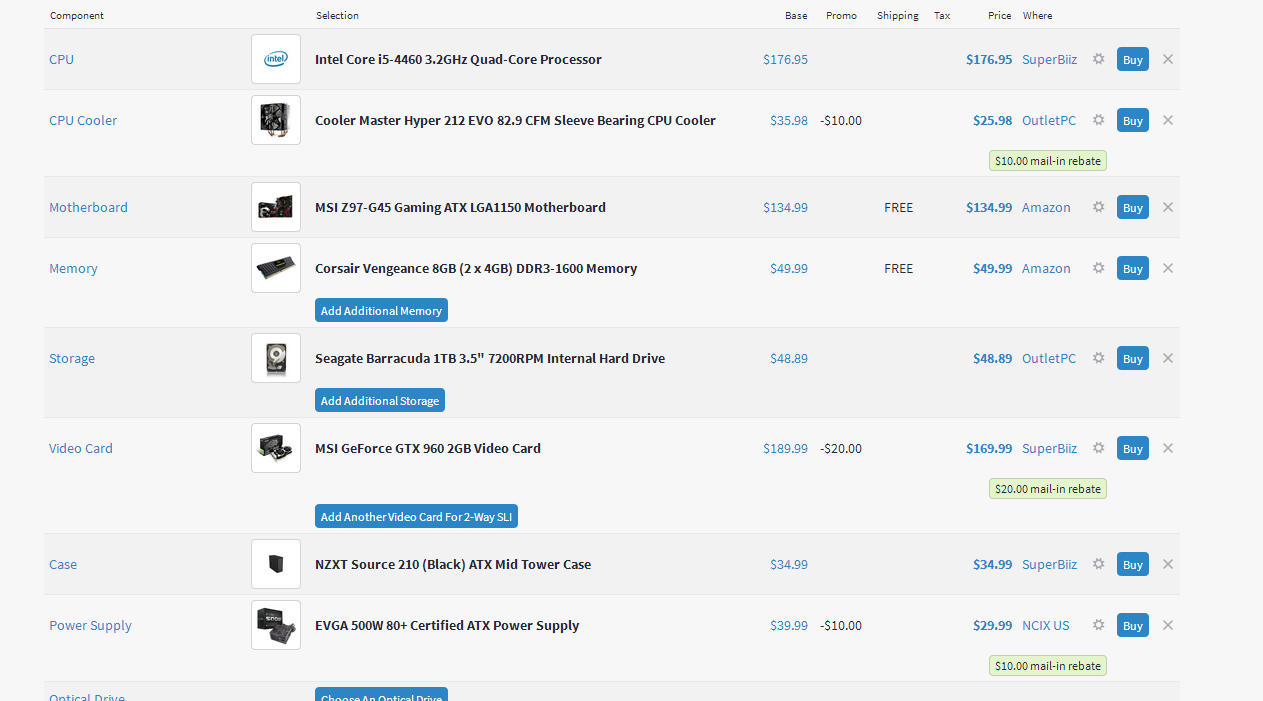Remove the MSI GTX 960 video card with X

[1168, 448]
